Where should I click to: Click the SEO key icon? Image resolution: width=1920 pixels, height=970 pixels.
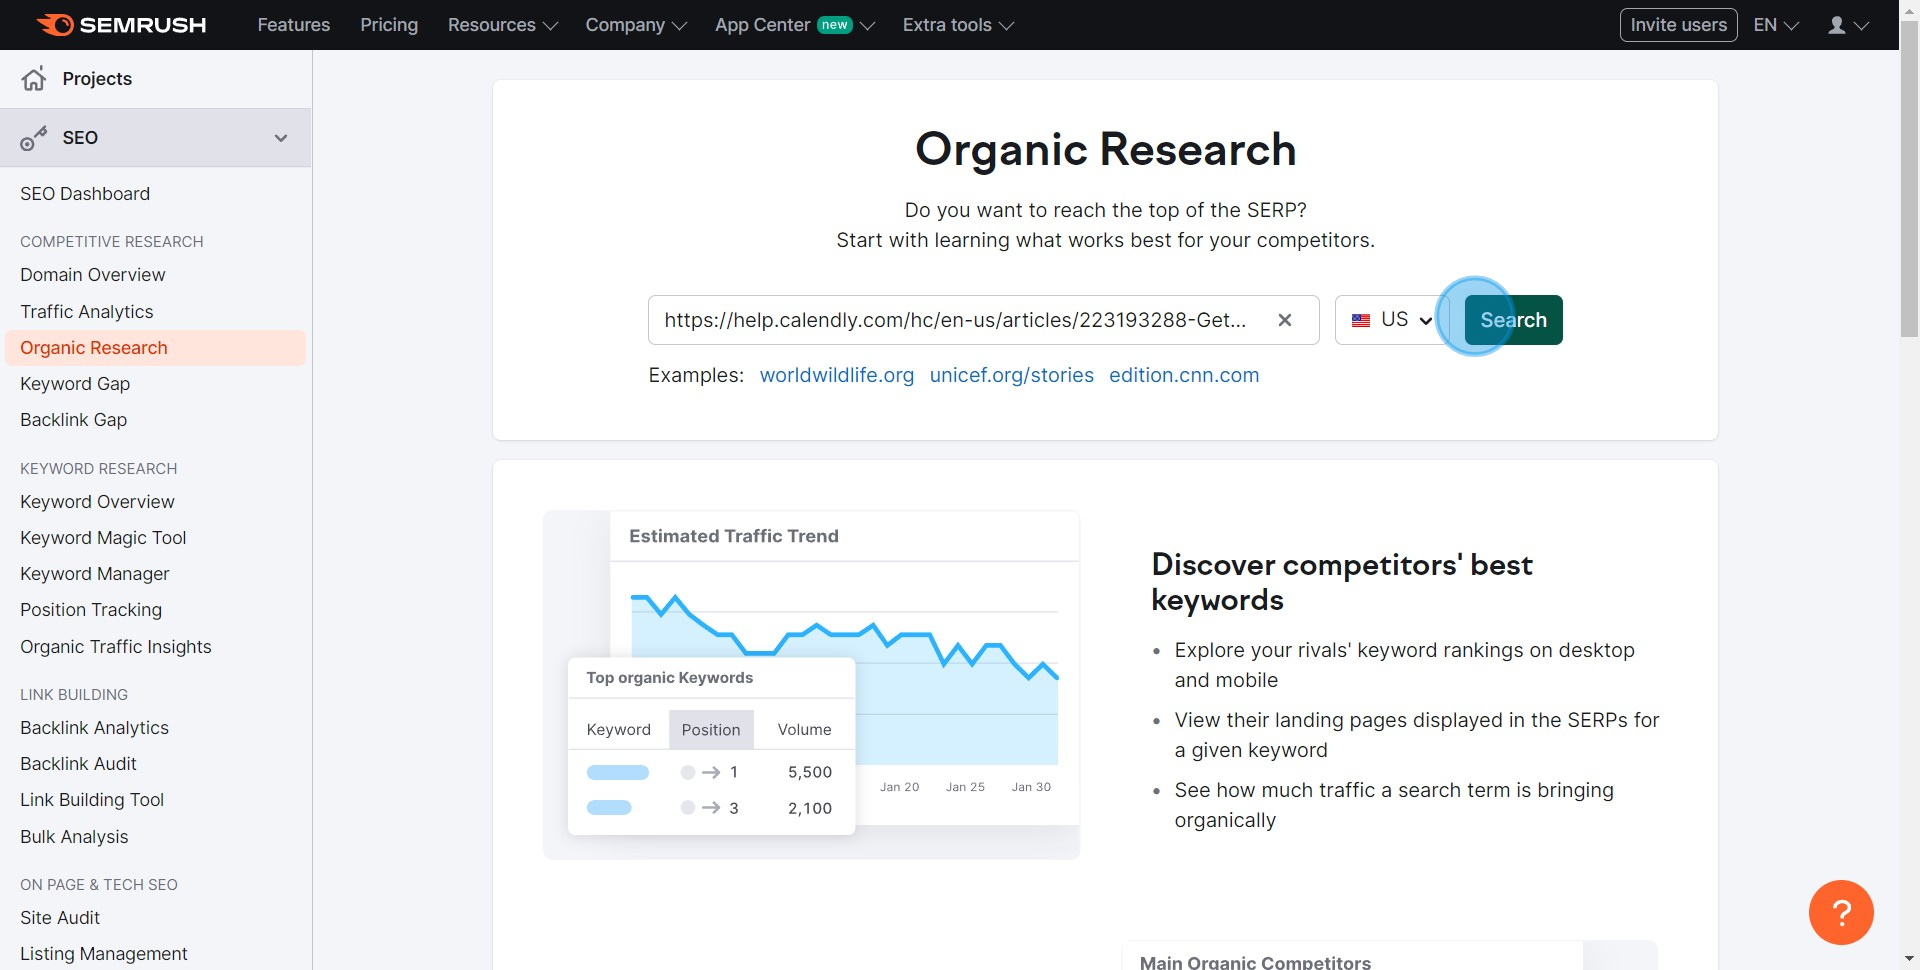pyautogui.click(x=34, y=138)
